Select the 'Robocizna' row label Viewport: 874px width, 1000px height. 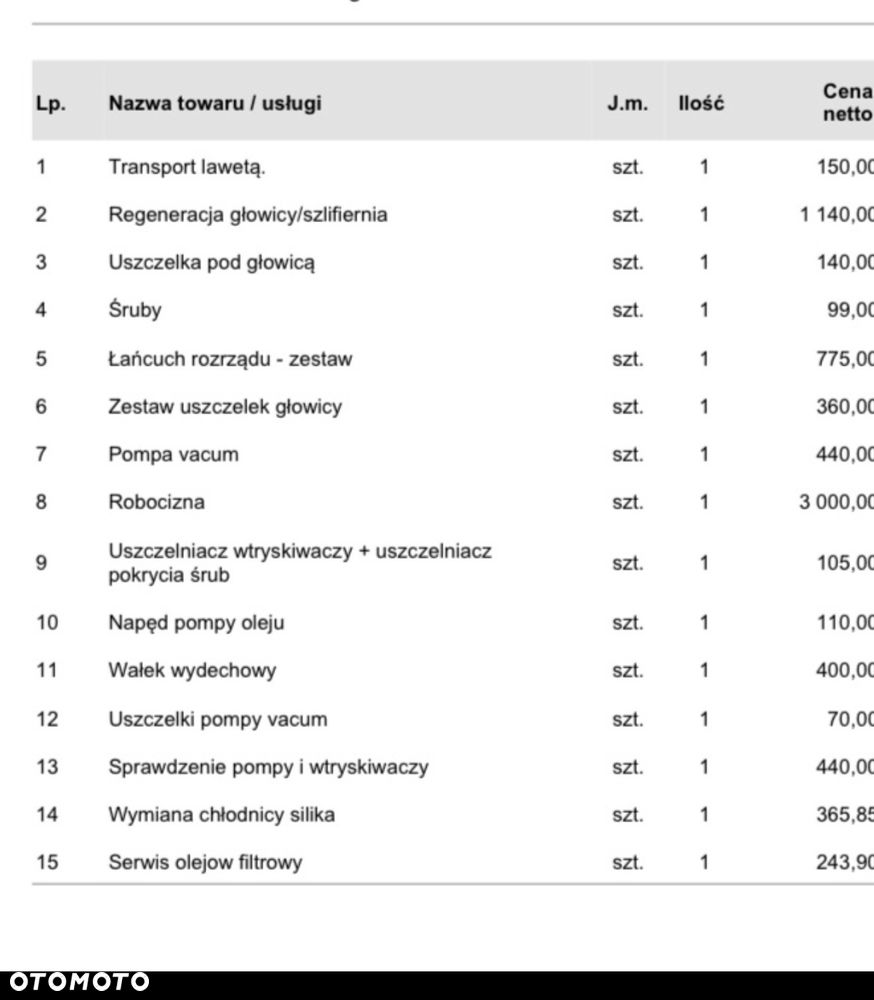point(156,502)
